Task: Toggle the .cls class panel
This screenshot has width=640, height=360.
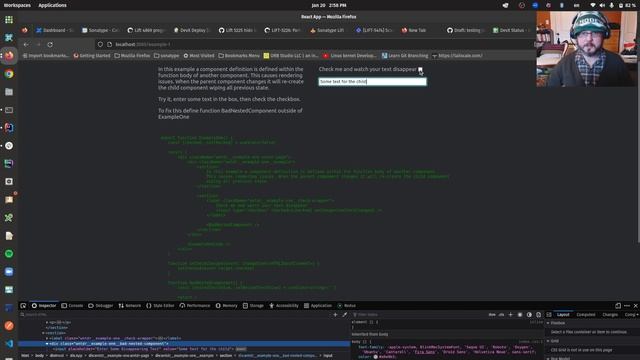Action: 501,315
